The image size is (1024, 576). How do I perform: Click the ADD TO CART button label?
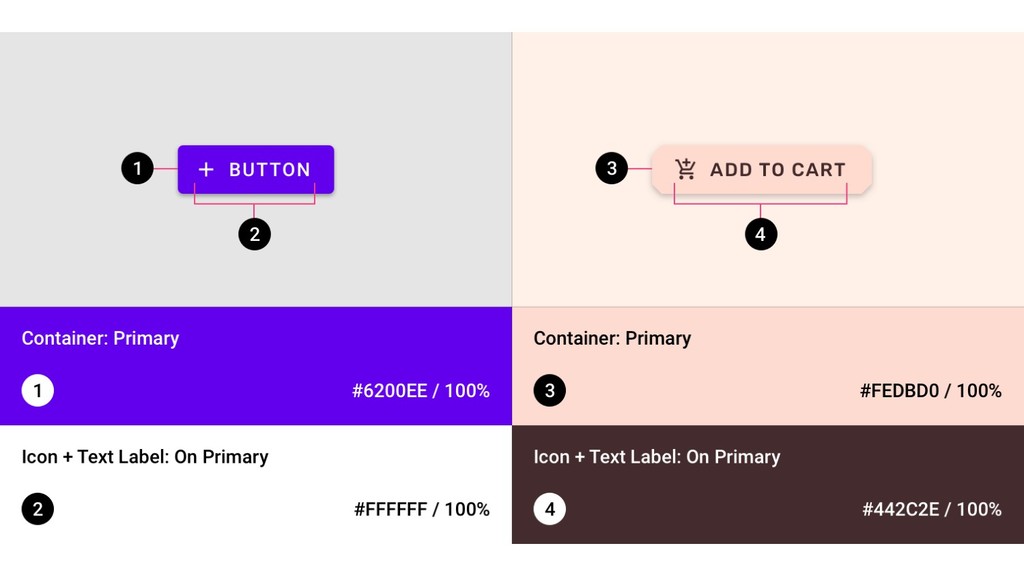pyautogui.click(x=778, y=170)
